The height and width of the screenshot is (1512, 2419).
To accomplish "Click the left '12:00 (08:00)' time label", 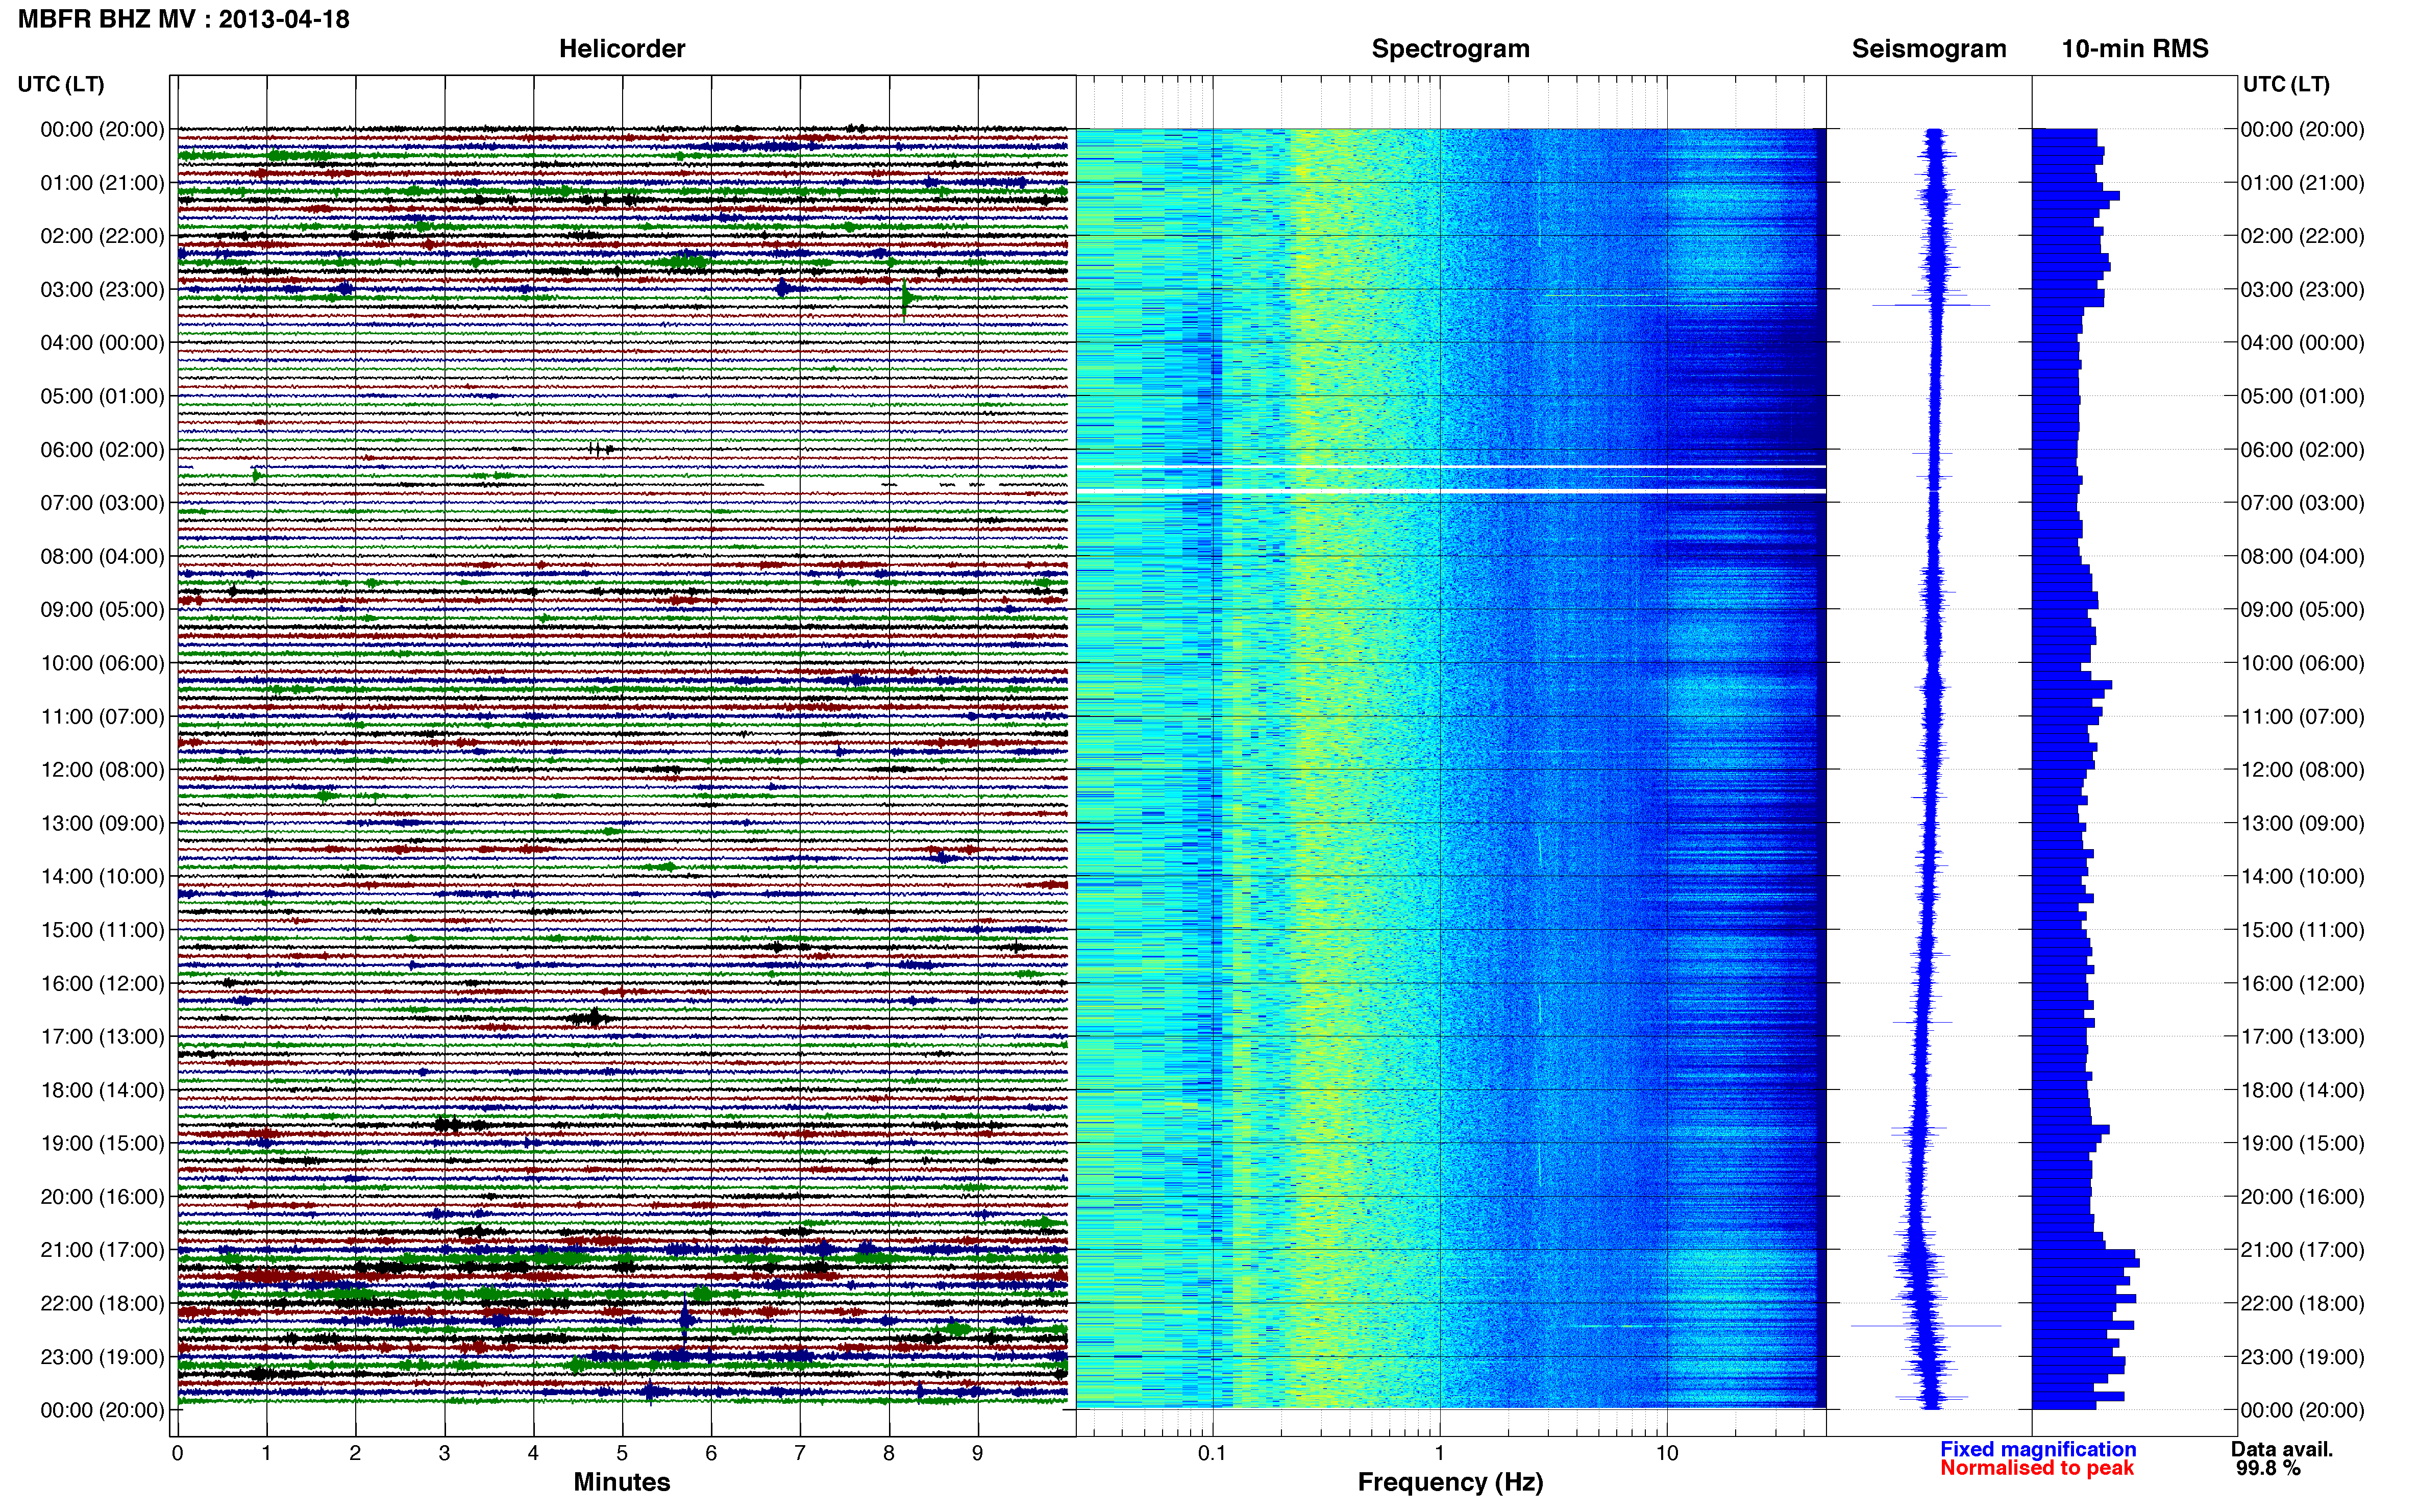I will tap(102, 769).
